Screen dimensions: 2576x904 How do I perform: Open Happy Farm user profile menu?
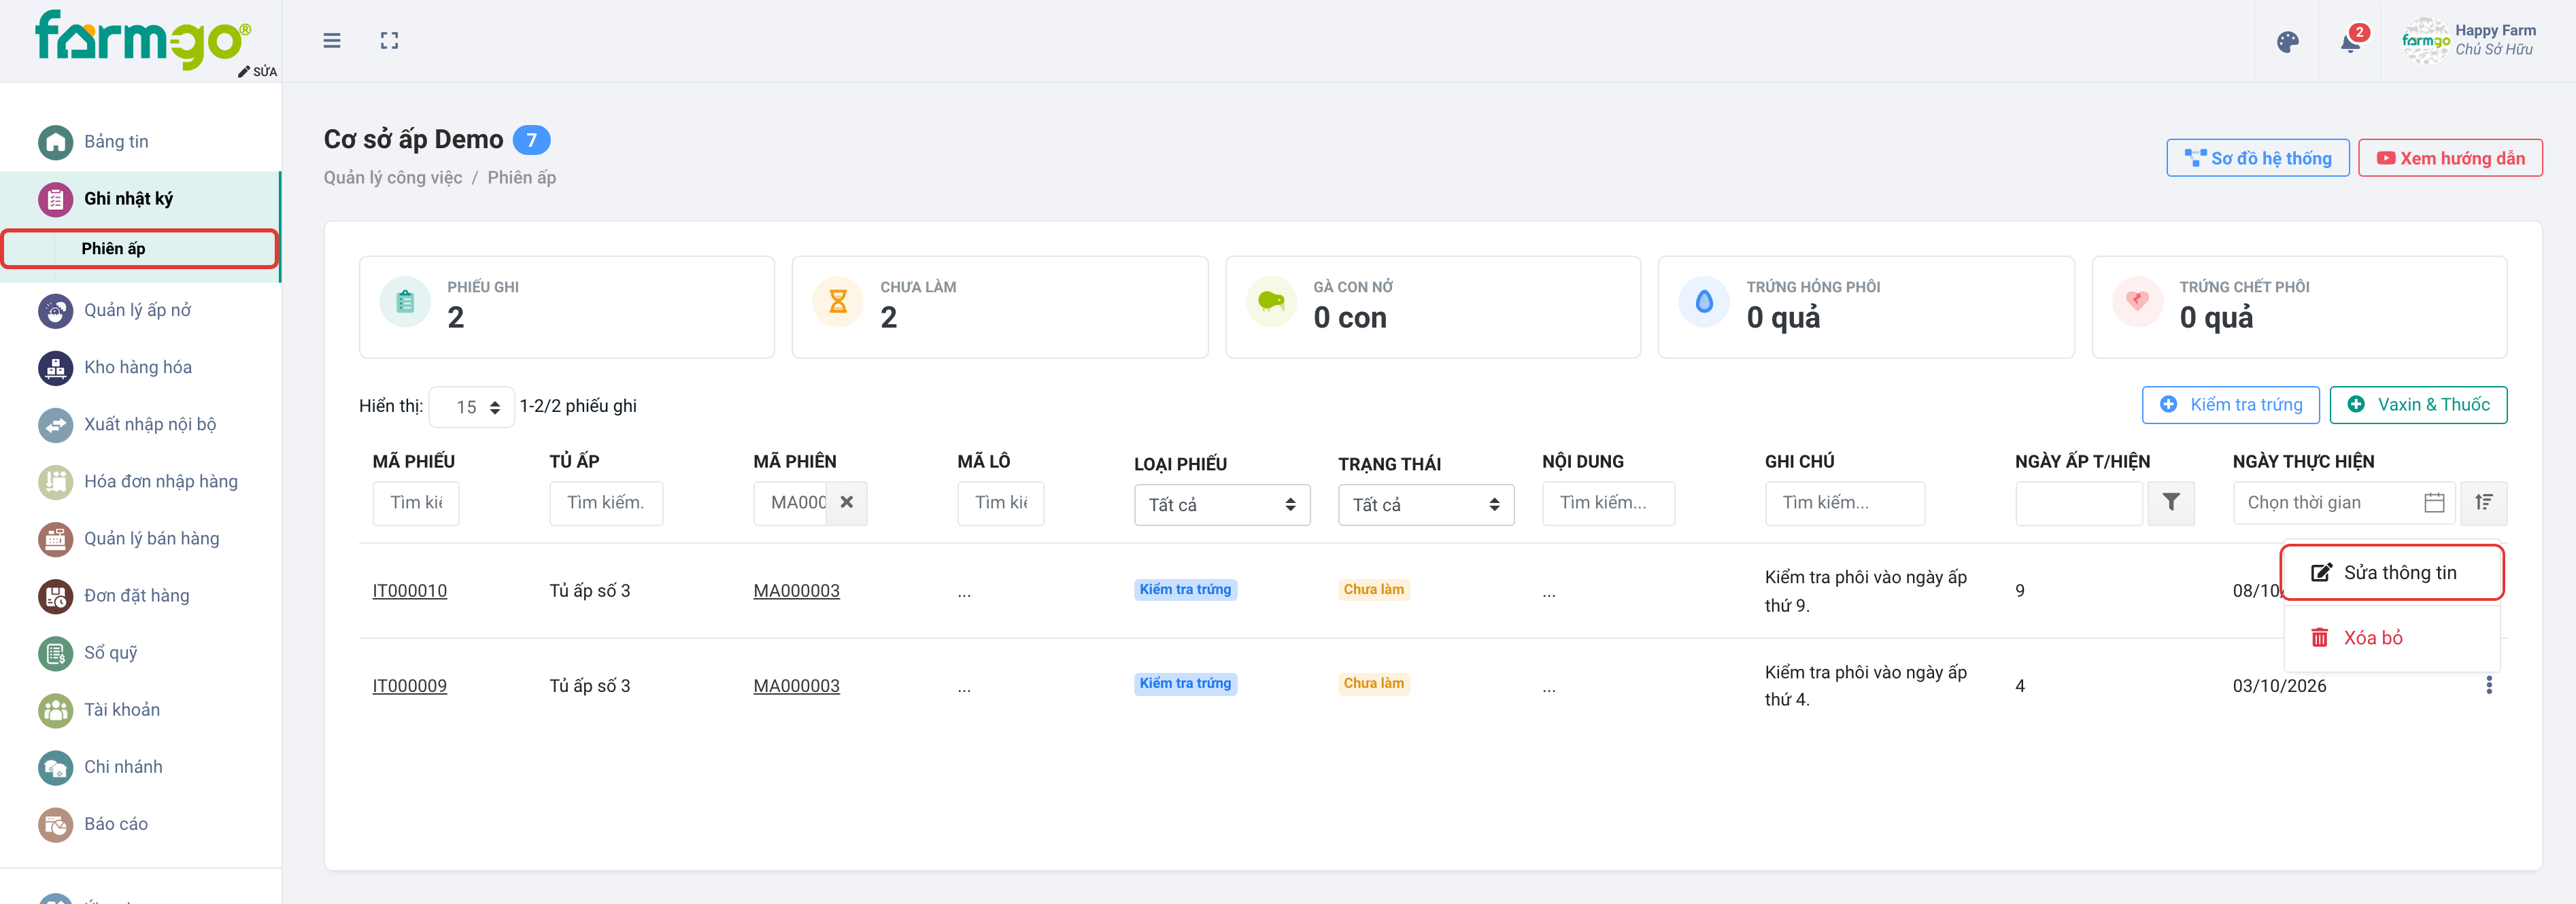point(2469,41)
